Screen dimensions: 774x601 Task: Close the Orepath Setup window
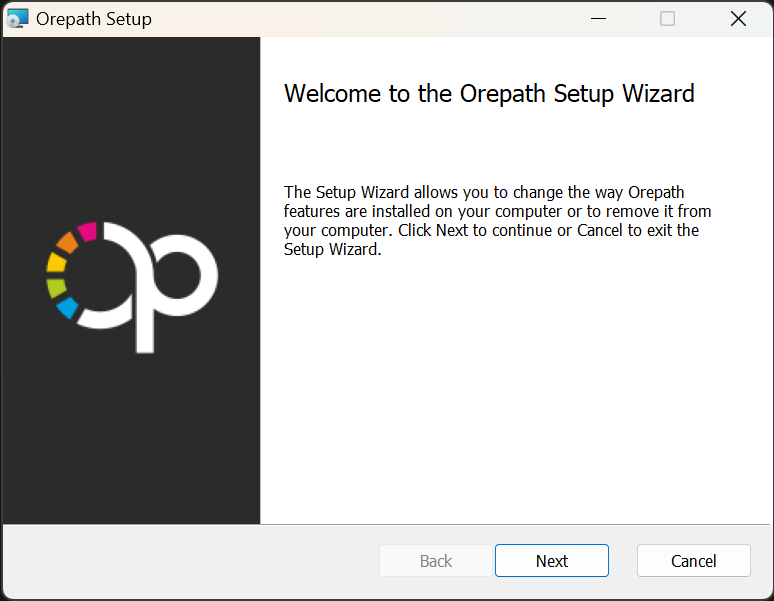738,18
